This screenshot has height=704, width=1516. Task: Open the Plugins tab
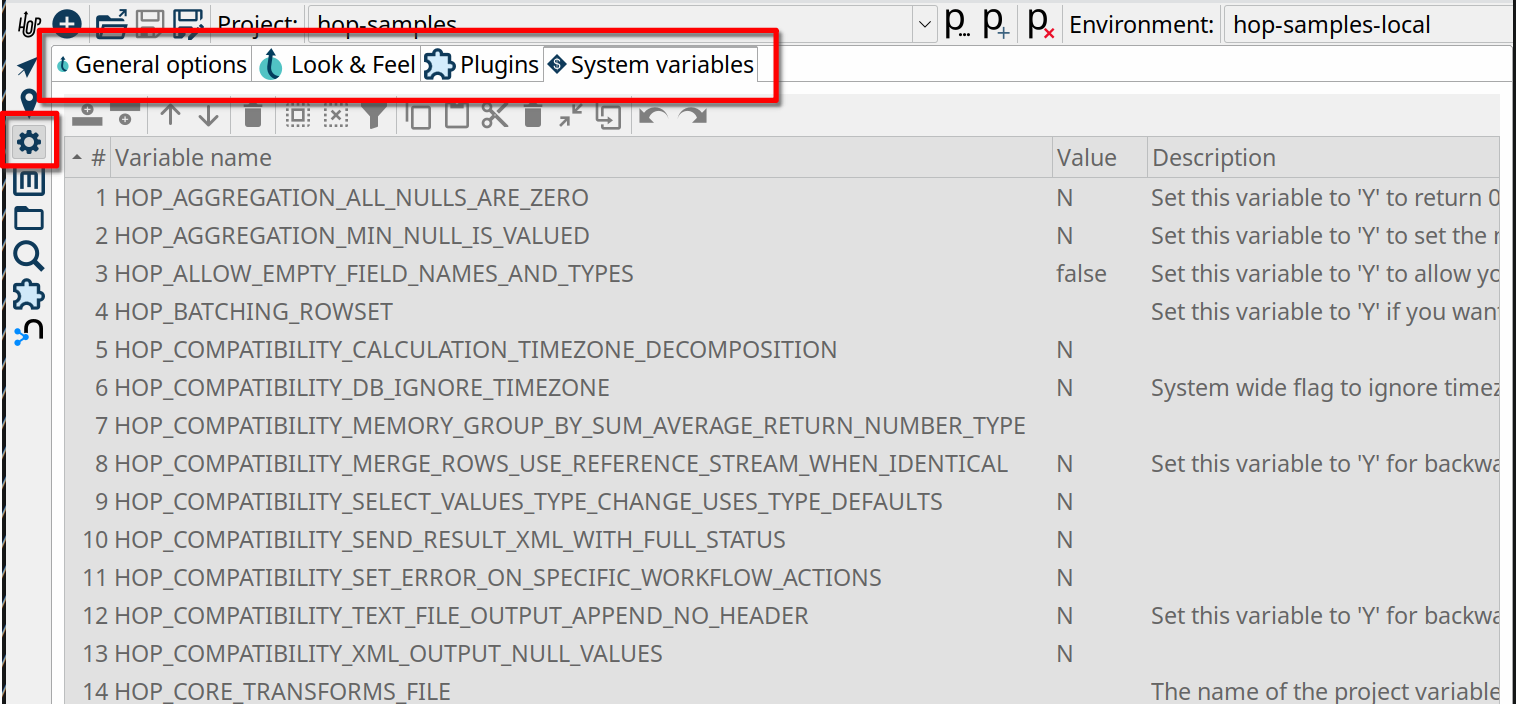(482, 65)
